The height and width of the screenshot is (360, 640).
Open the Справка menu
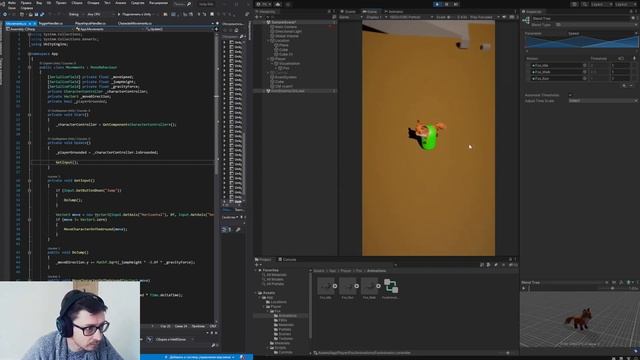(27, 8)
